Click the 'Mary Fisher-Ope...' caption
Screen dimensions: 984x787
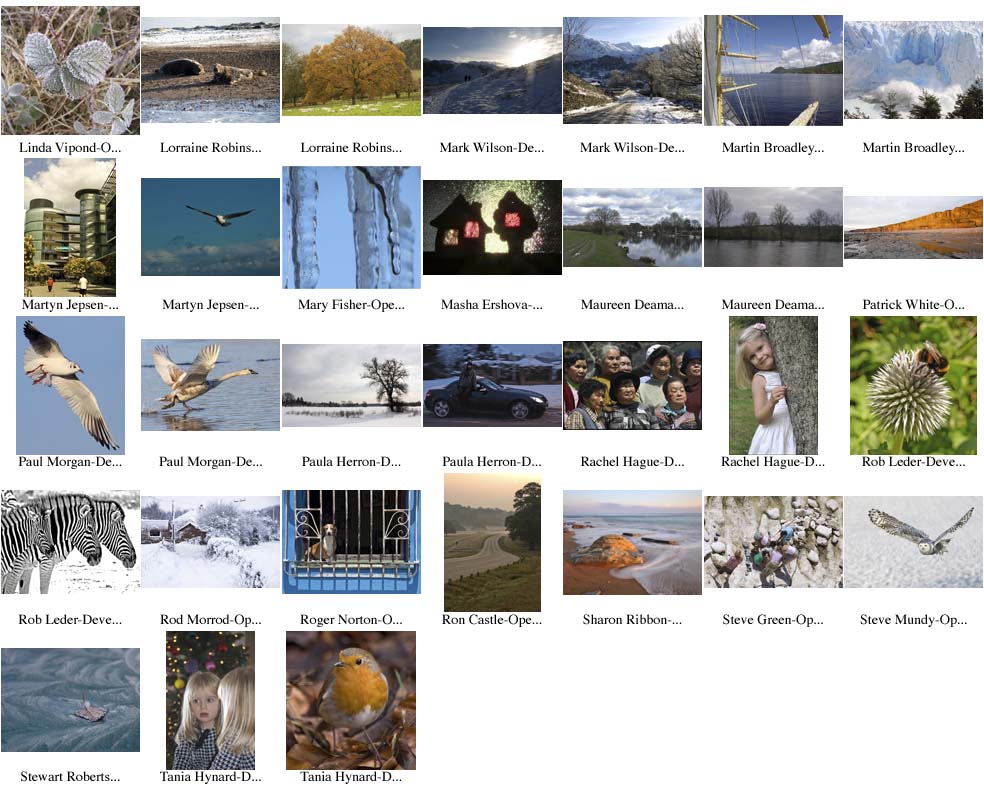pyautogui.click(x=351, y=304)
